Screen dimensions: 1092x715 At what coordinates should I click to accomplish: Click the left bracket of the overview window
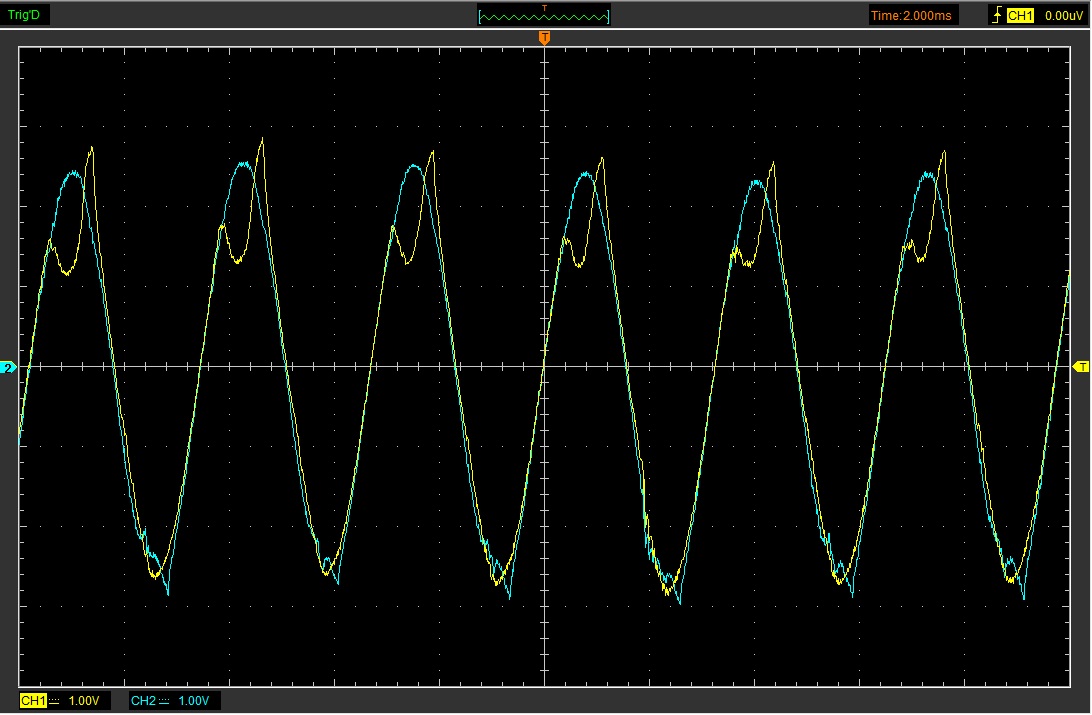pyautogui.click(x=481, y=17)
